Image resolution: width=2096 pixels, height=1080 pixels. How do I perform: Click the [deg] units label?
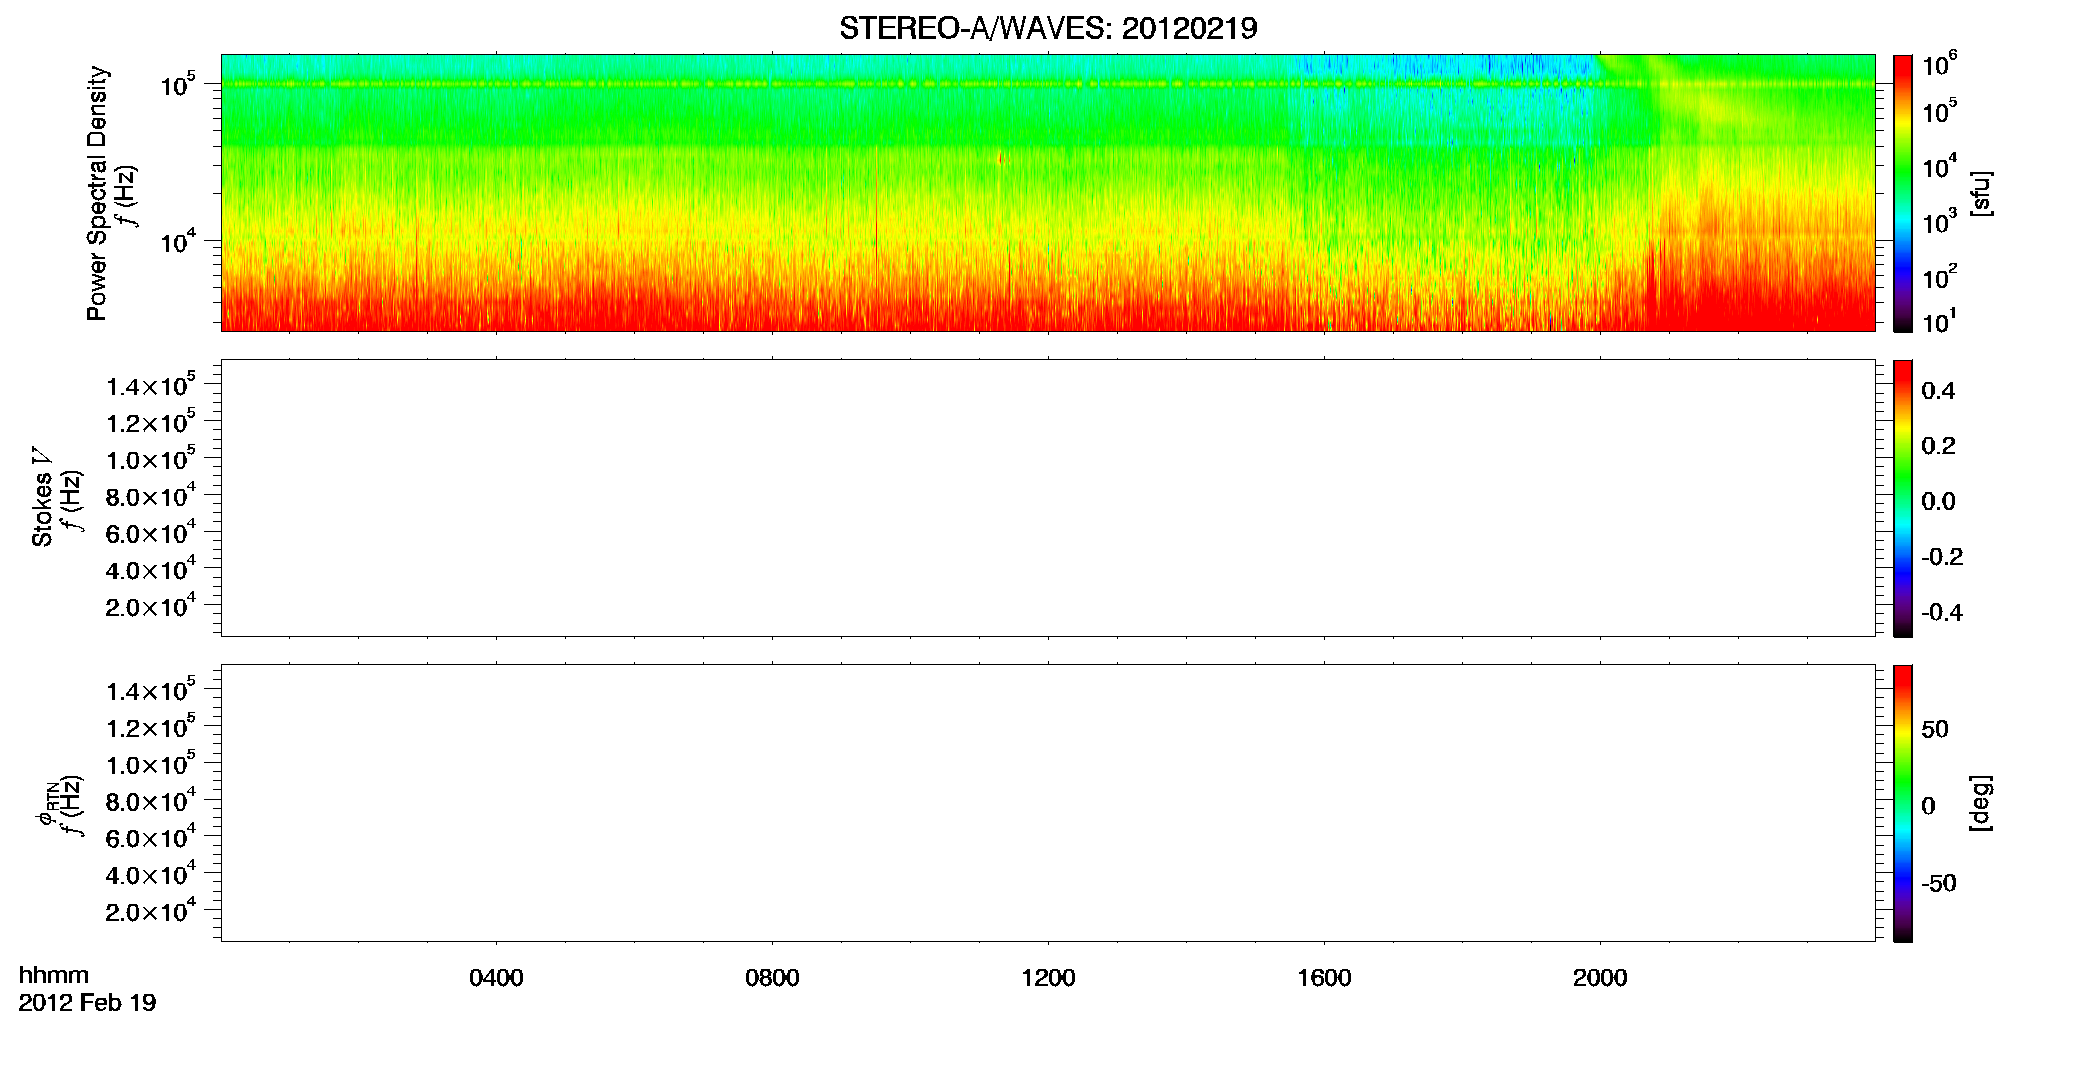[1980, 803]
